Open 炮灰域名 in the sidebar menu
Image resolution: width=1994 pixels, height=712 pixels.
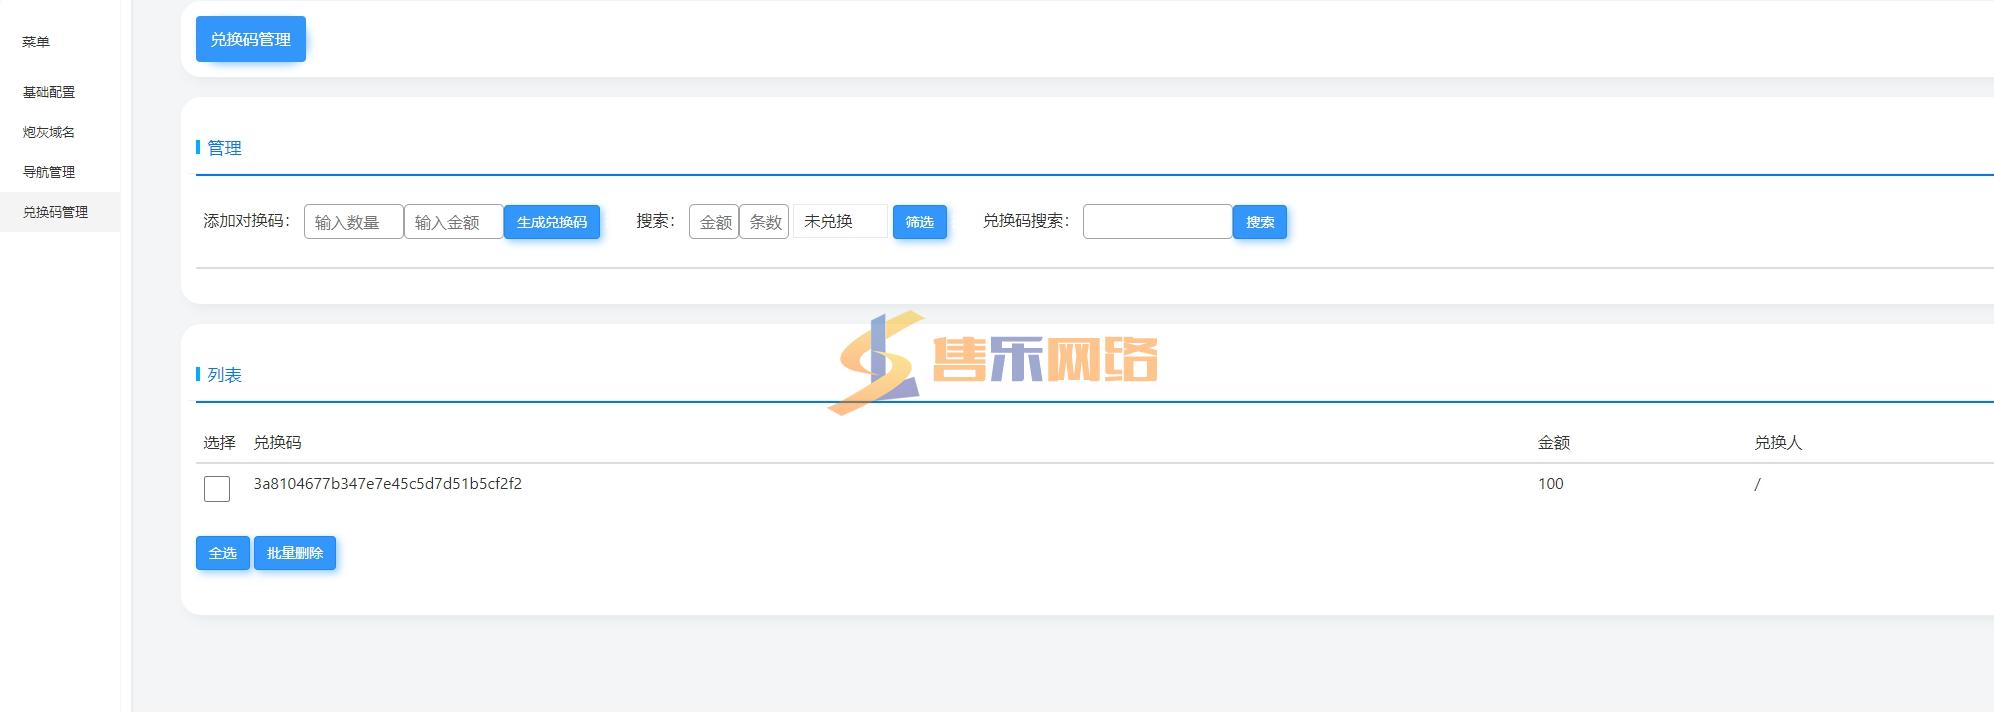[49, 132]
